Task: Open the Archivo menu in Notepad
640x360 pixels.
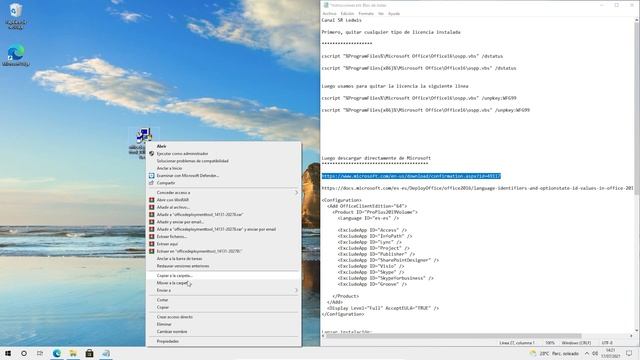Action: click(329, 14)
